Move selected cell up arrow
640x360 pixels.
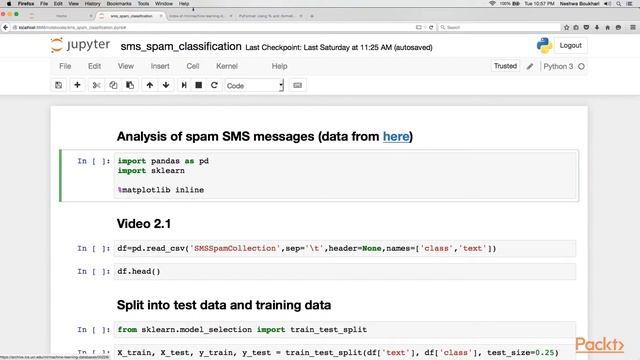click(149, 85)
